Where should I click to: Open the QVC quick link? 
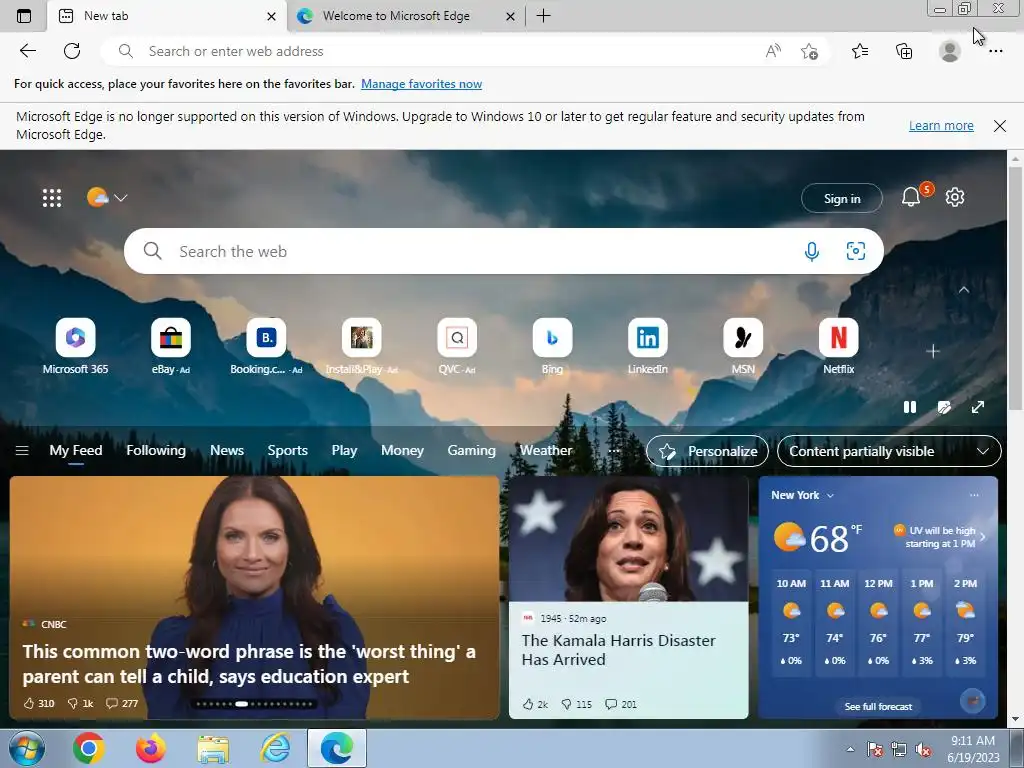point(456,347)
